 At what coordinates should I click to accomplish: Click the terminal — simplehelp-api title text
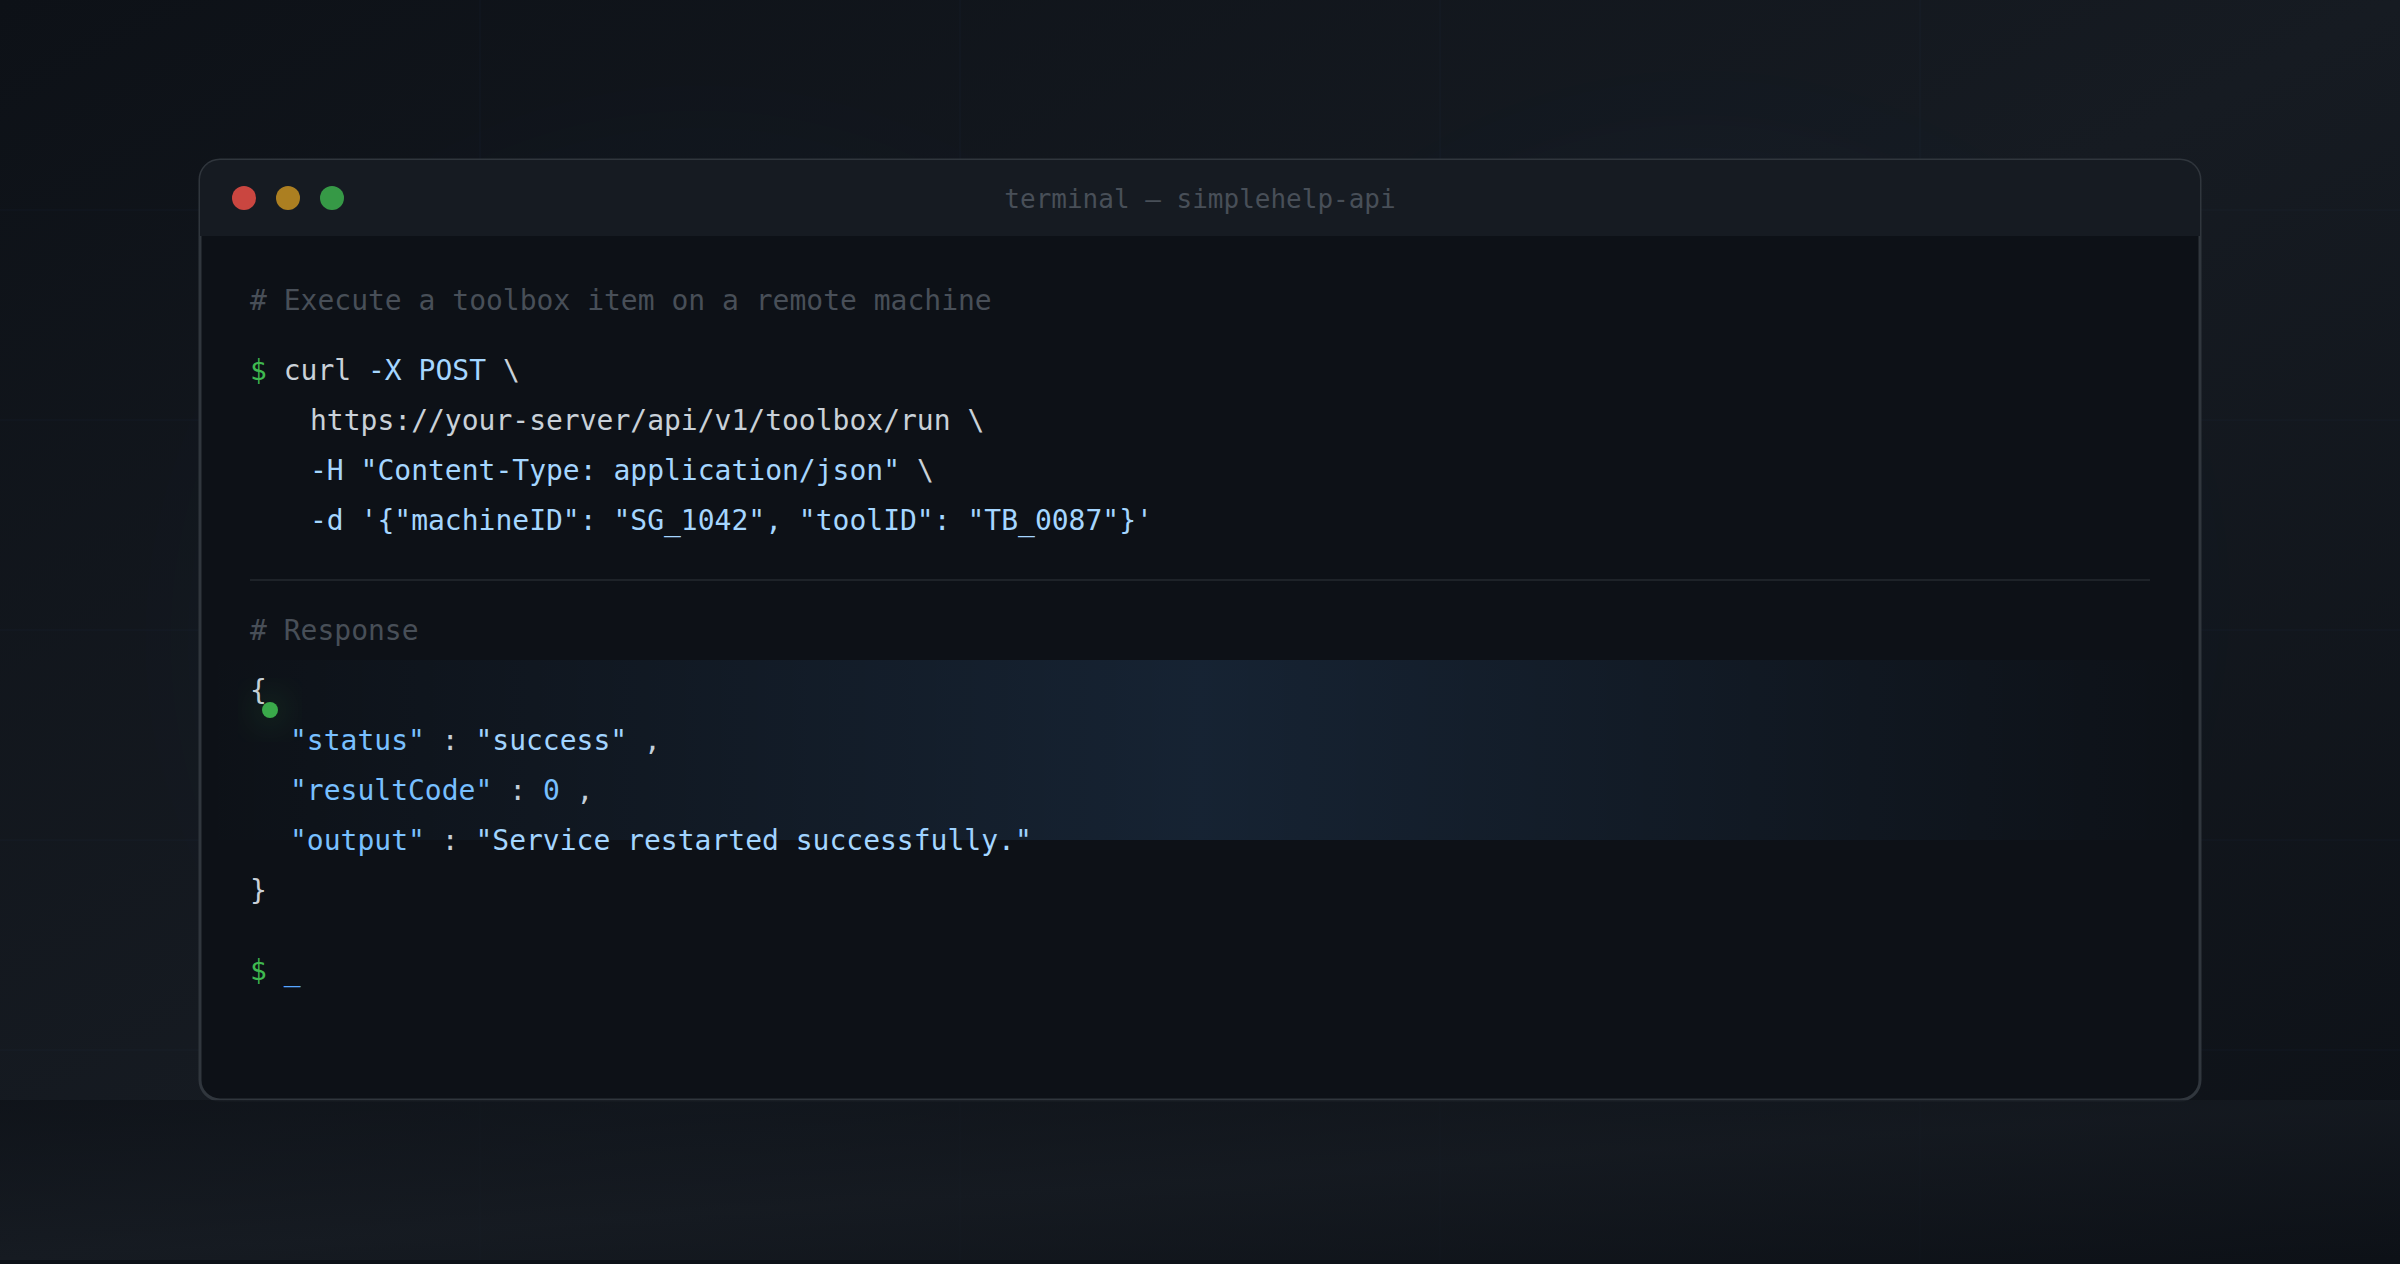coord(1199,199)
